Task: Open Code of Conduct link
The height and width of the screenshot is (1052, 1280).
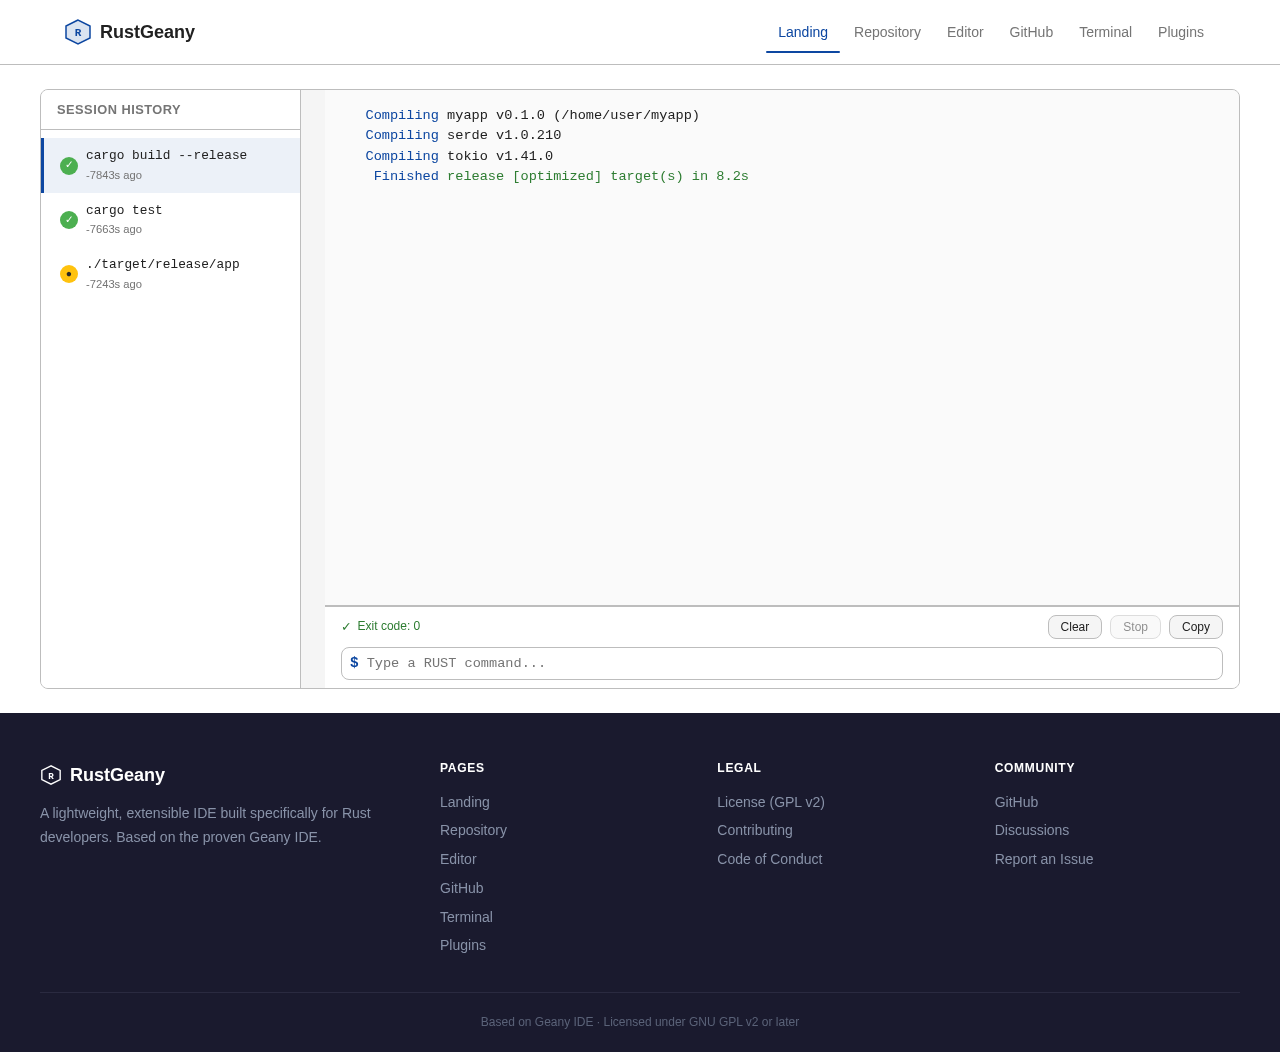Action: tap(770, 859)
